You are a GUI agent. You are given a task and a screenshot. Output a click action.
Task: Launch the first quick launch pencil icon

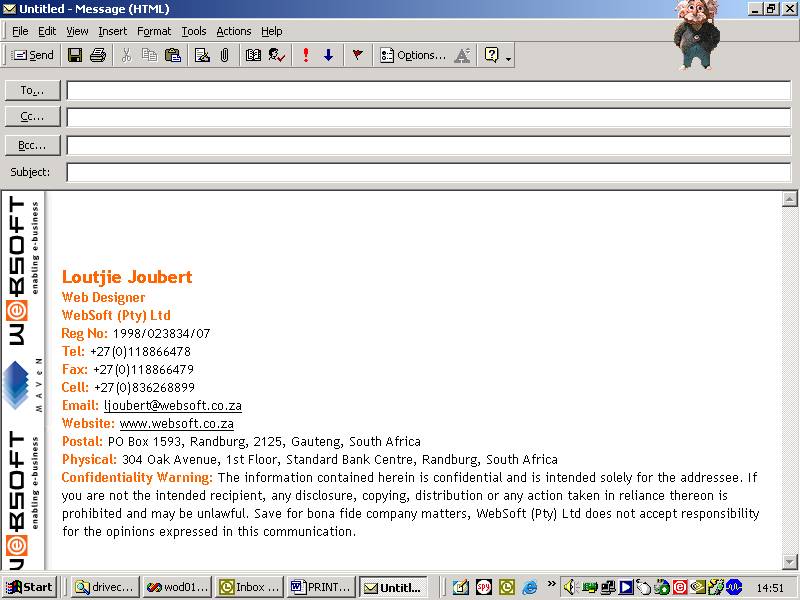pos(461,587)
